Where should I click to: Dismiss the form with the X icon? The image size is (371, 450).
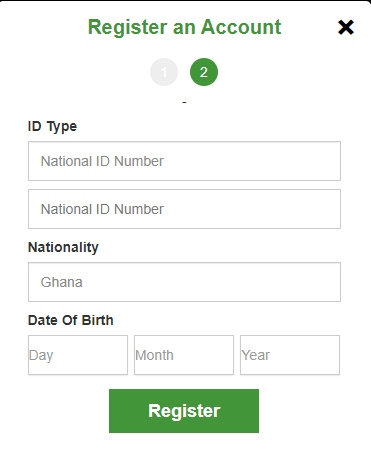(x=346, y=27)
